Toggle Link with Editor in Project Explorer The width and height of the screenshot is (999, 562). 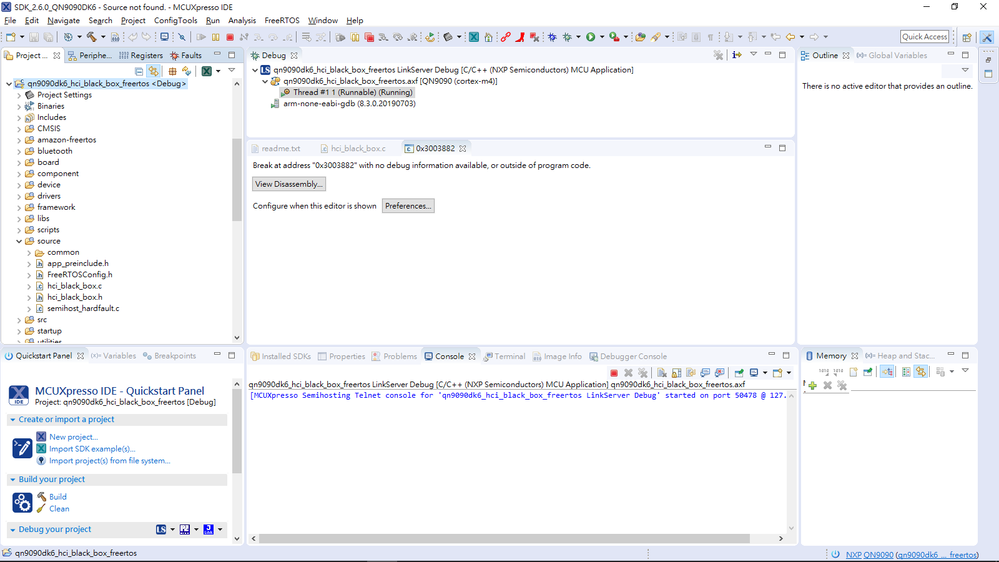(x=154, y=71)
